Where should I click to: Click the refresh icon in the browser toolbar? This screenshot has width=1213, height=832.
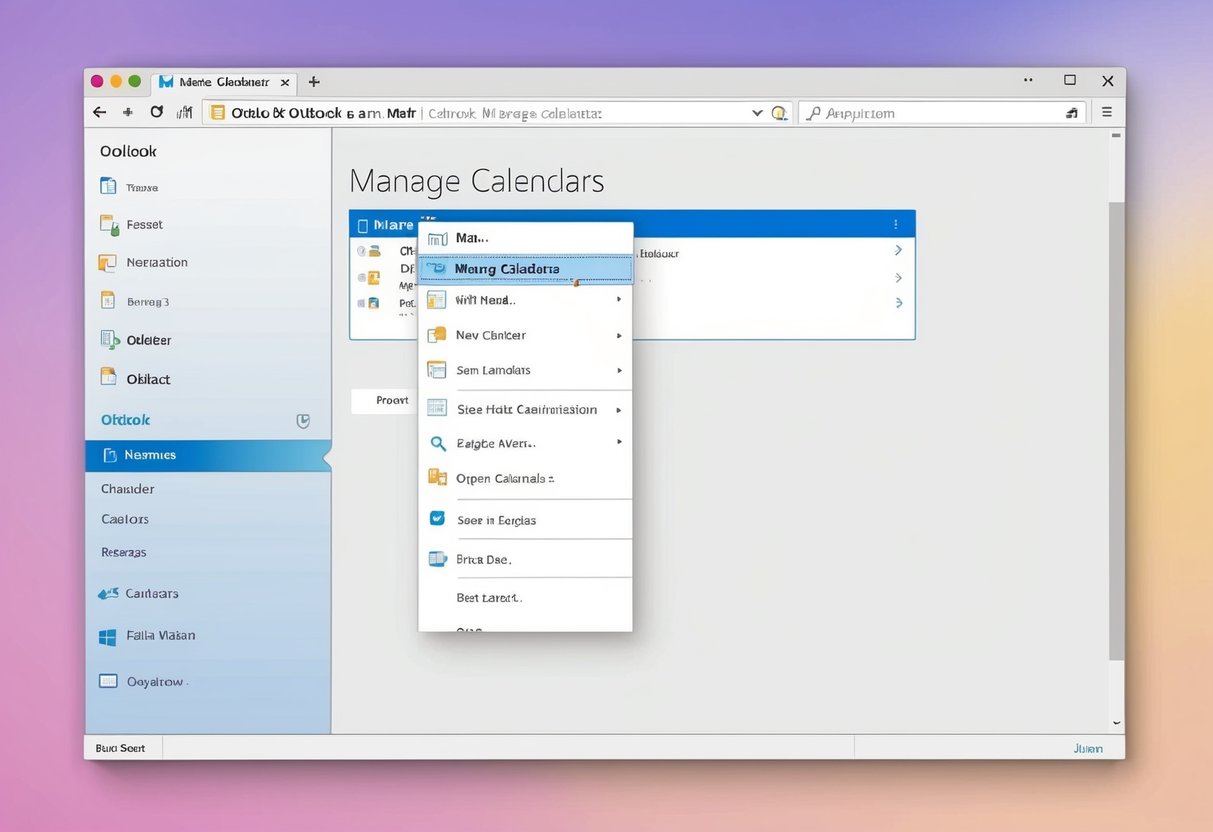point(157,112)
